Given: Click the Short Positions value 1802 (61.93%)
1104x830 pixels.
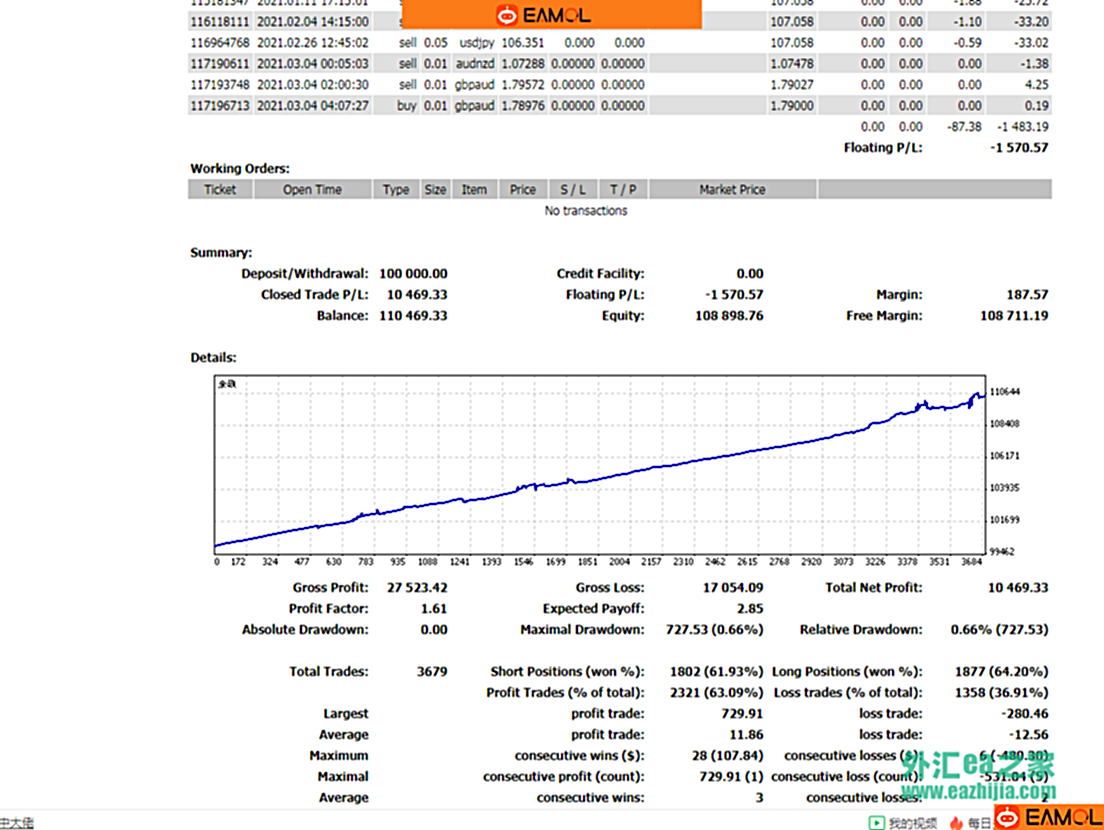Looking at the screenshot, I should (x=717, y=672).
